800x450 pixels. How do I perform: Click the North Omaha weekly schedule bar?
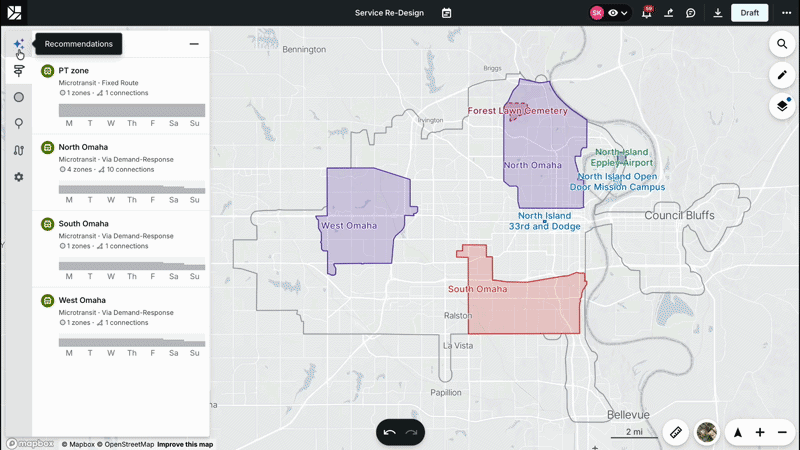[x=132, y=187]
